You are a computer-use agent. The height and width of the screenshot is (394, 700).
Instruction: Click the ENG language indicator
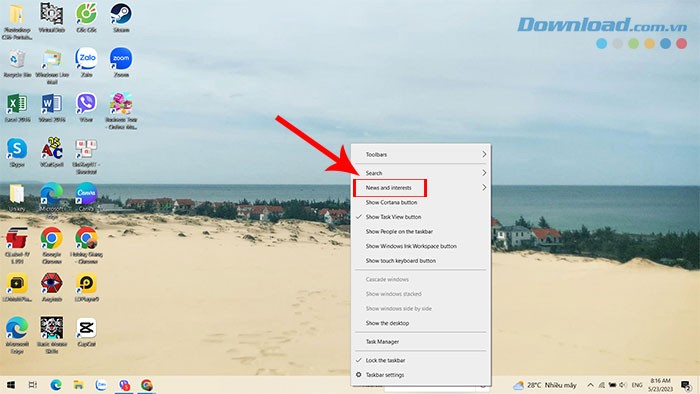click(637, 385)
